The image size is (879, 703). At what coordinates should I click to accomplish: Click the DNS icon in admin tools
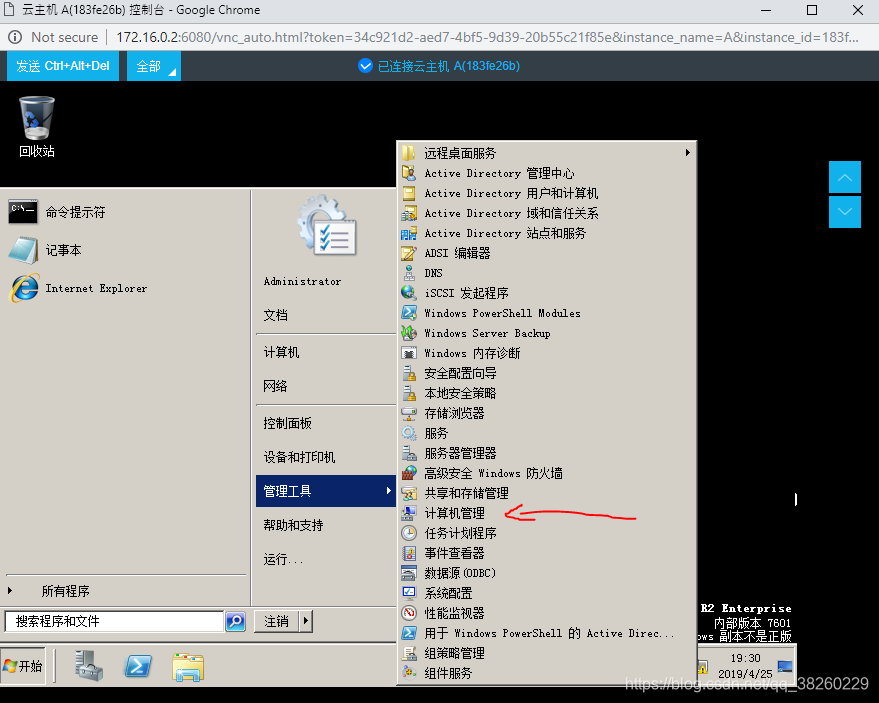(409, 273)
